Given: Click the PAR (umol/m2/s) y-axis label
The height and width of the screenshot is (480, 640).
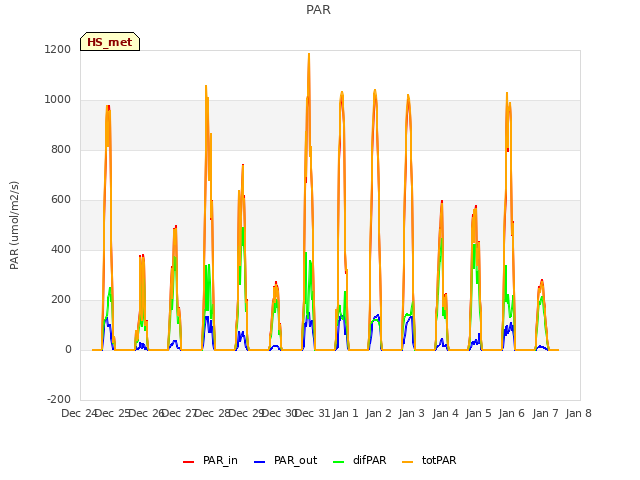Looking at the screenshot, I should pos(14,225).
